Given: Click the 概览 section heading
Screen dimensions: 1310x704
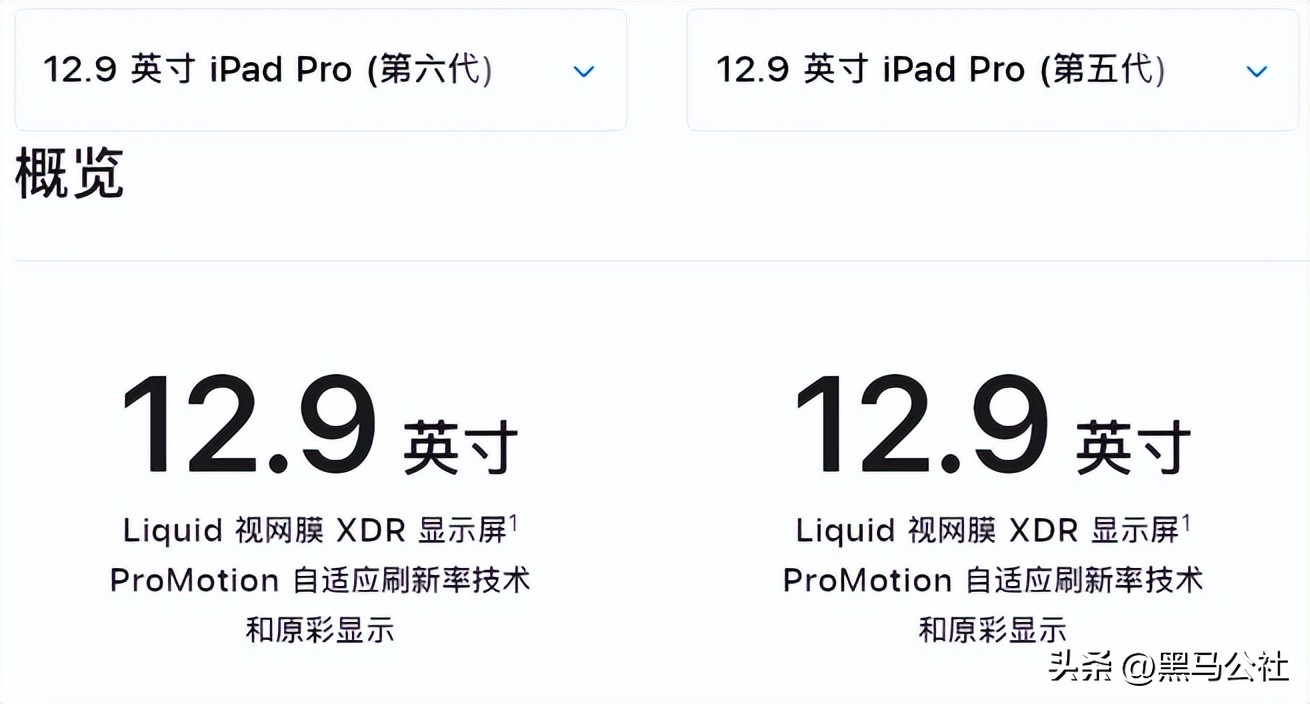Looking at the screenshot, I should [x=70, y=175].
